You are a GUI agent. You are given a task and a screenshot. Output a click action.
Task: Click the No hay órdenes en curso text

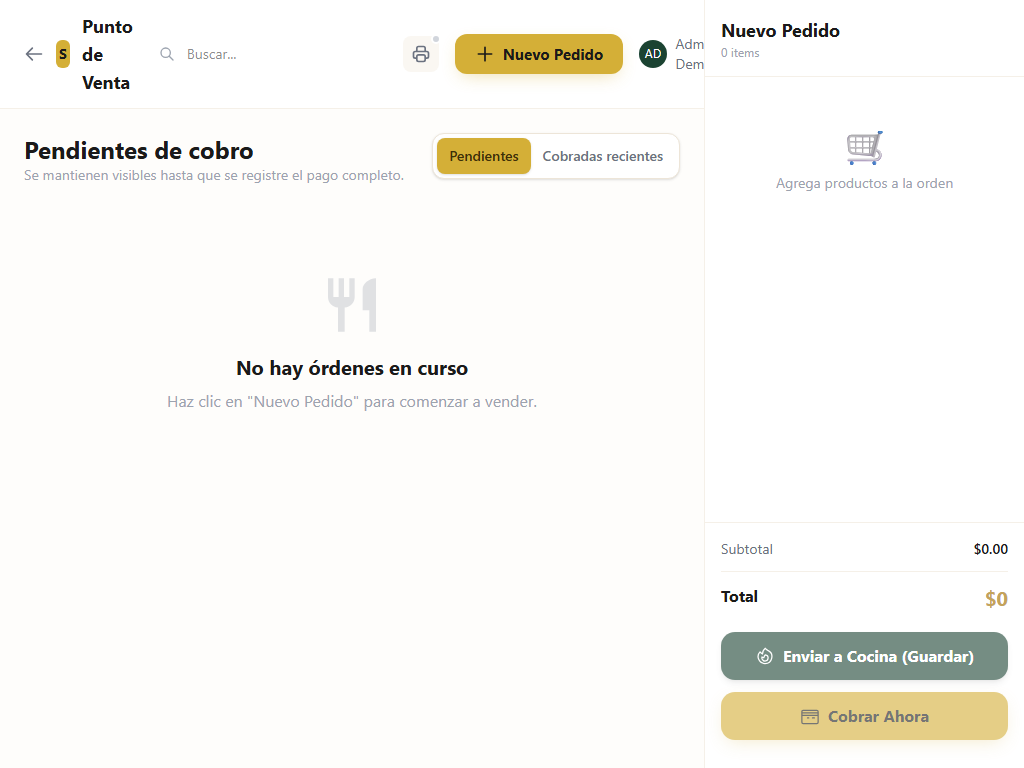[x=352, y=368]
